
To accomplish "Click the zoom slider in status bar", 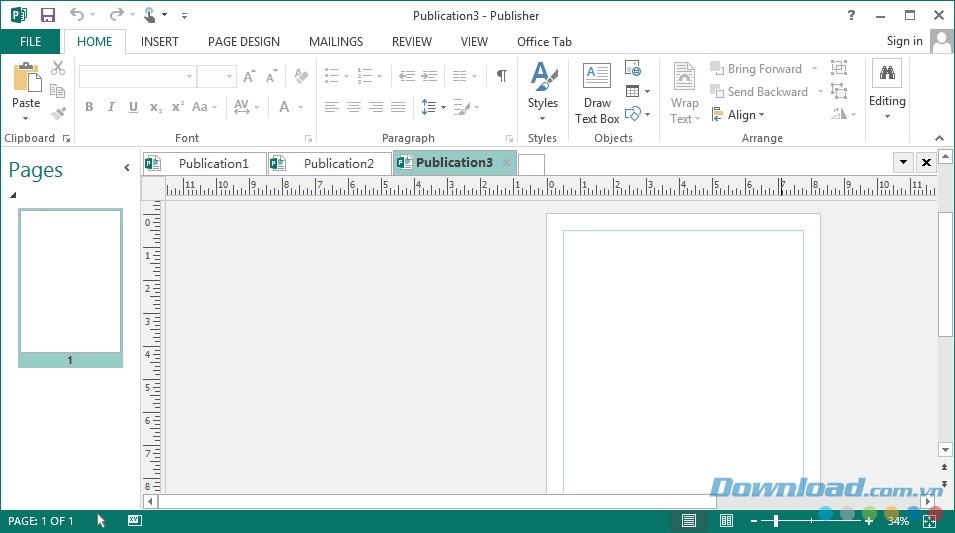I will pos(820,521).
